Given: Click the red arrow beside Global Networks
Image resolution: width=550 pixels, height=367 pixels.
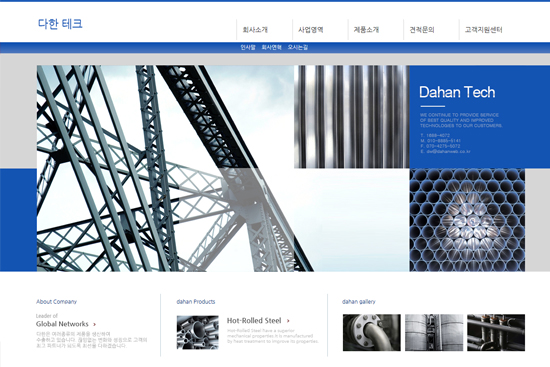Looking at the screenshot, I should pos(94,324).
